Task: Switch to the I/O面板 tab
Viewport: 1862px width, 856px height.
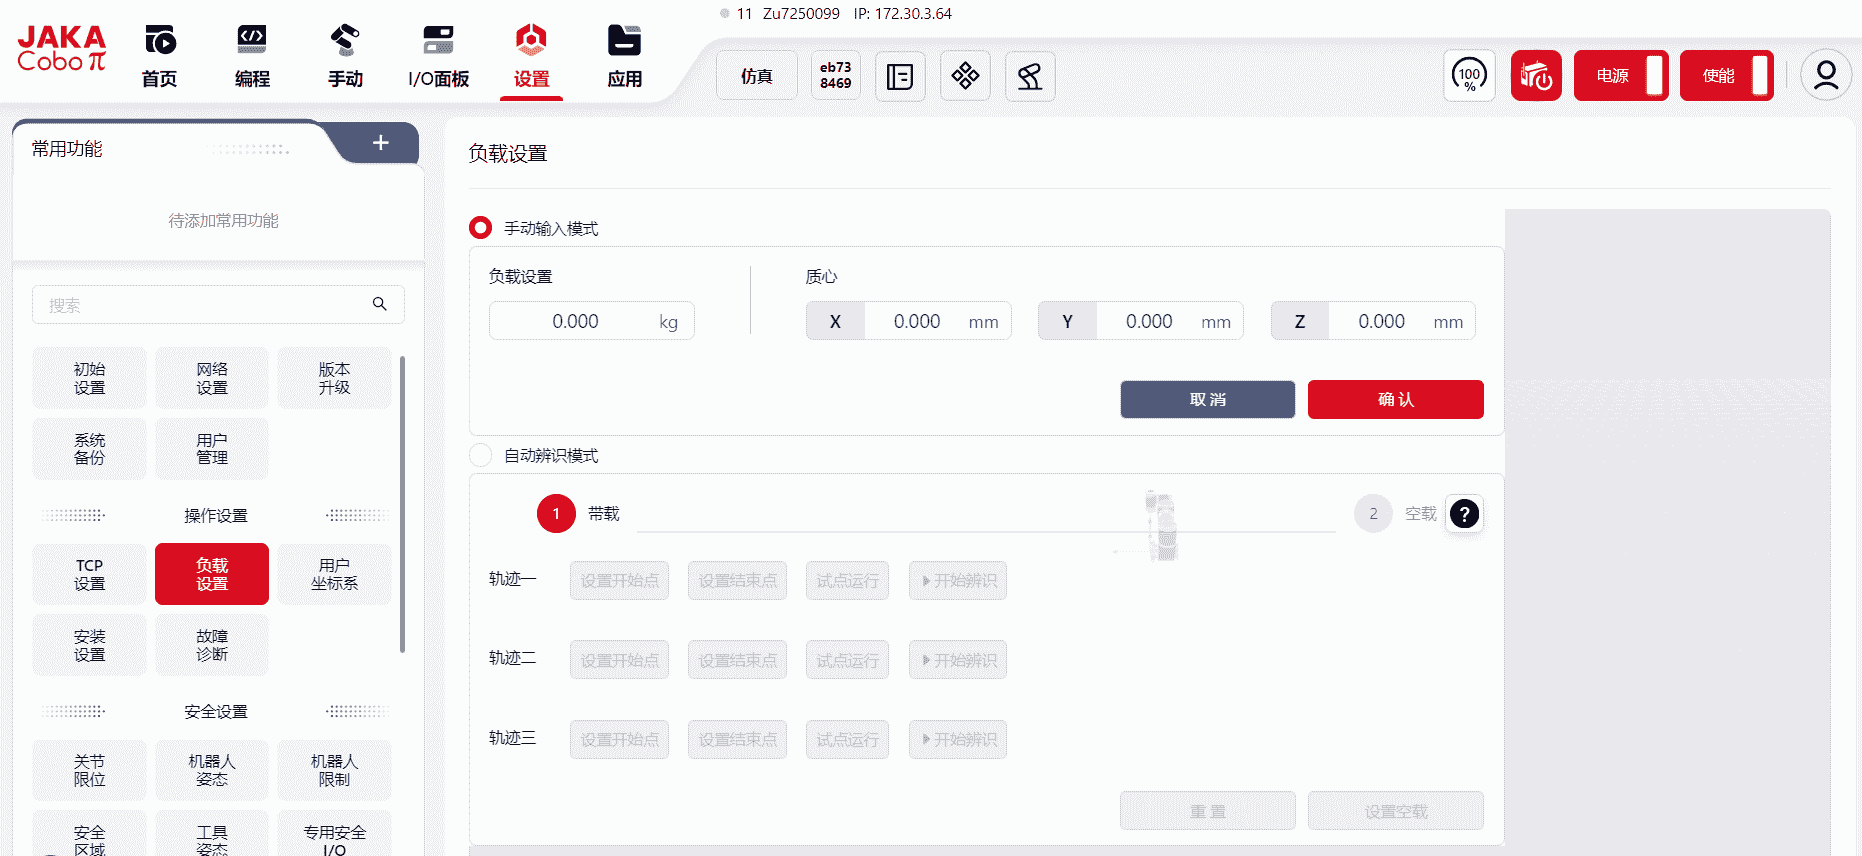Action: (438, 58)
